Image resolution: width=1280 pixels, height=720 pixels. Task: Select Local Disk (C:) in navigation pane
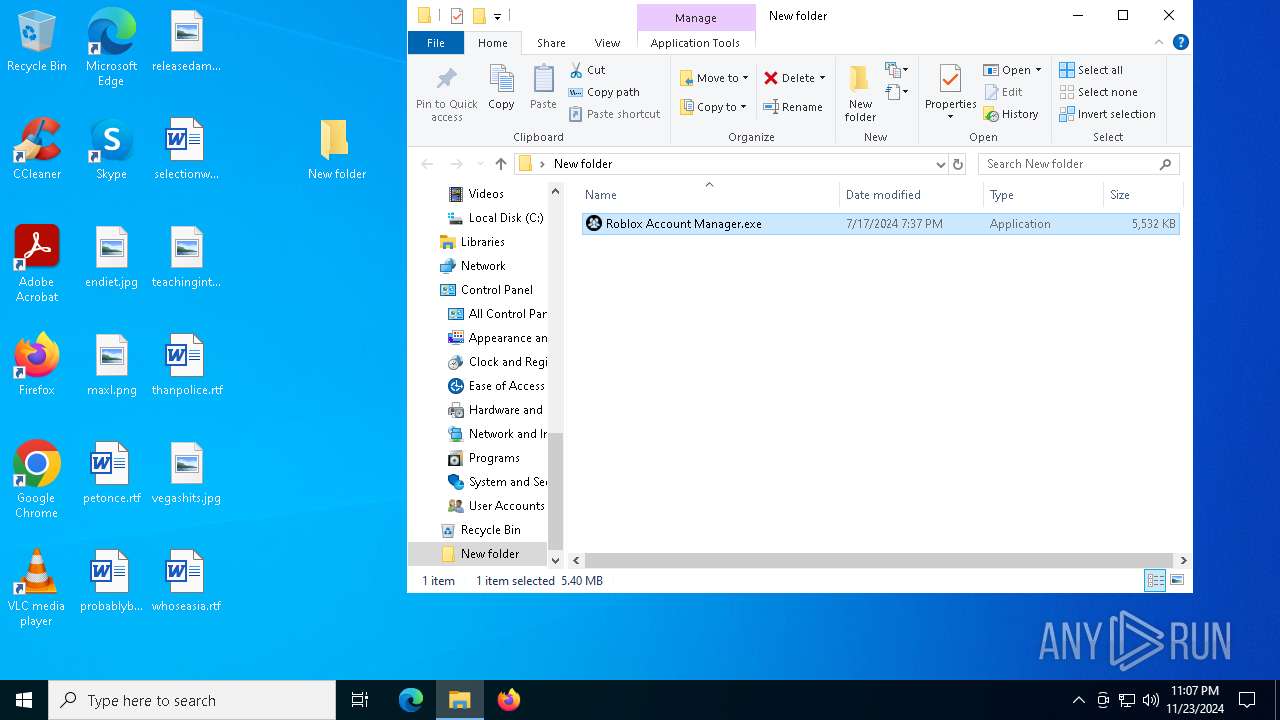[x=495, y=218]
